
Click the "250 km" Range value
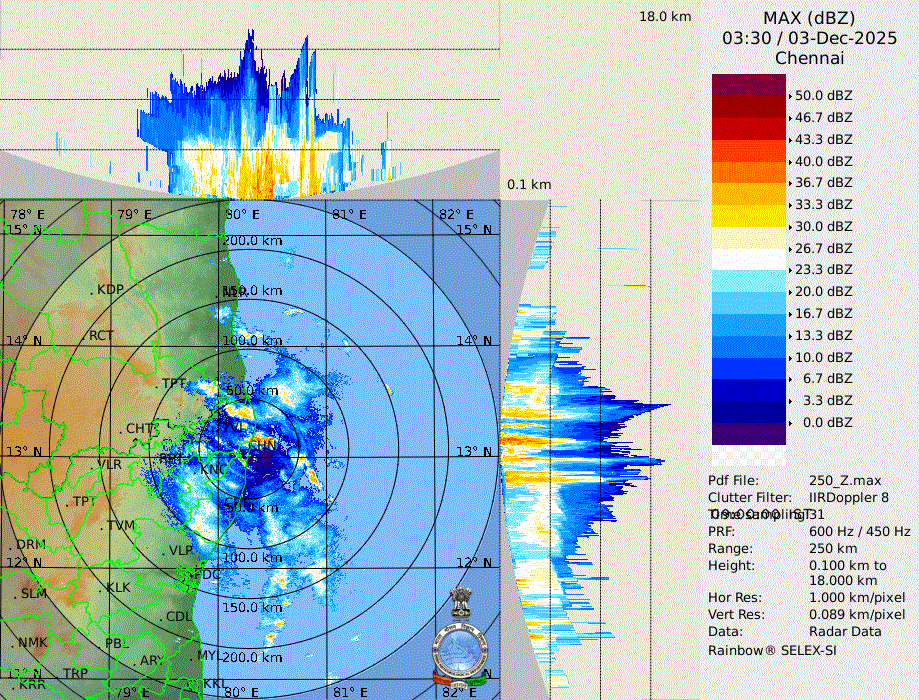tap(833, 549)
